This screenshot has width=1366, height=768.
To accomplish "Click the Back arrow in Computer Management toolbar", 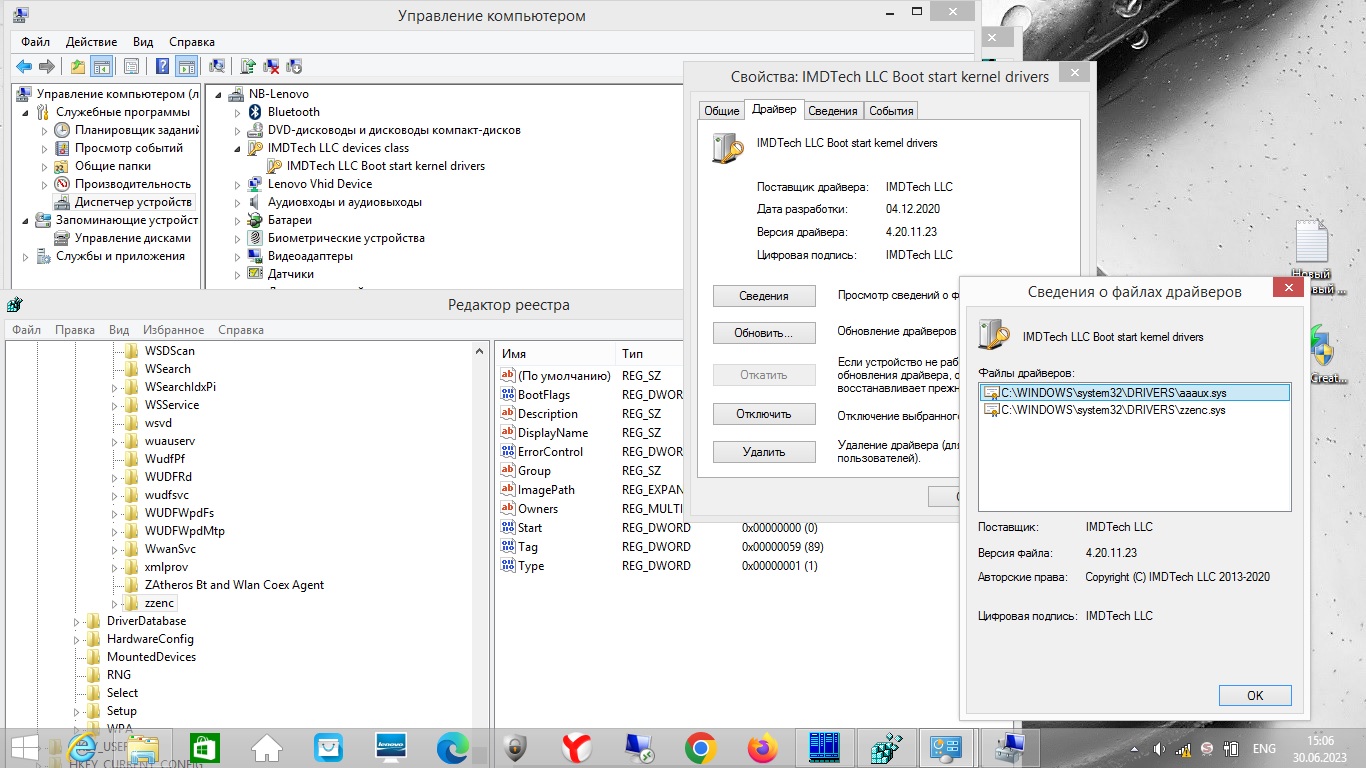I will tap(24, 67).
